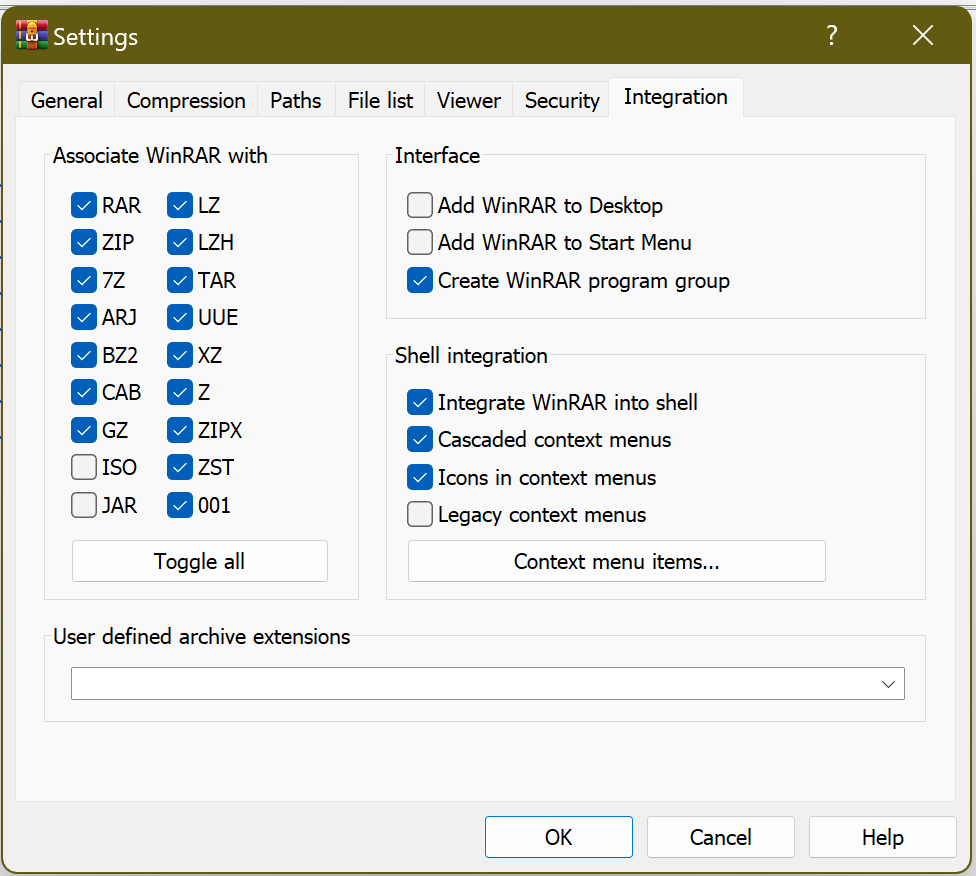Confirm settings with OK button

tap(558, 837)
